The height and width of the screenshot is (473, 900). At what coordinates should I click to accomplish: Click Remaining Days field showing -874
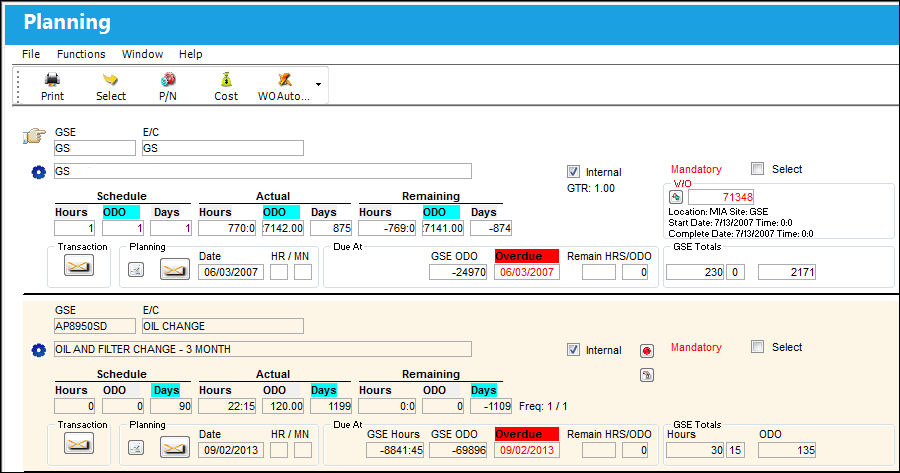491,228
